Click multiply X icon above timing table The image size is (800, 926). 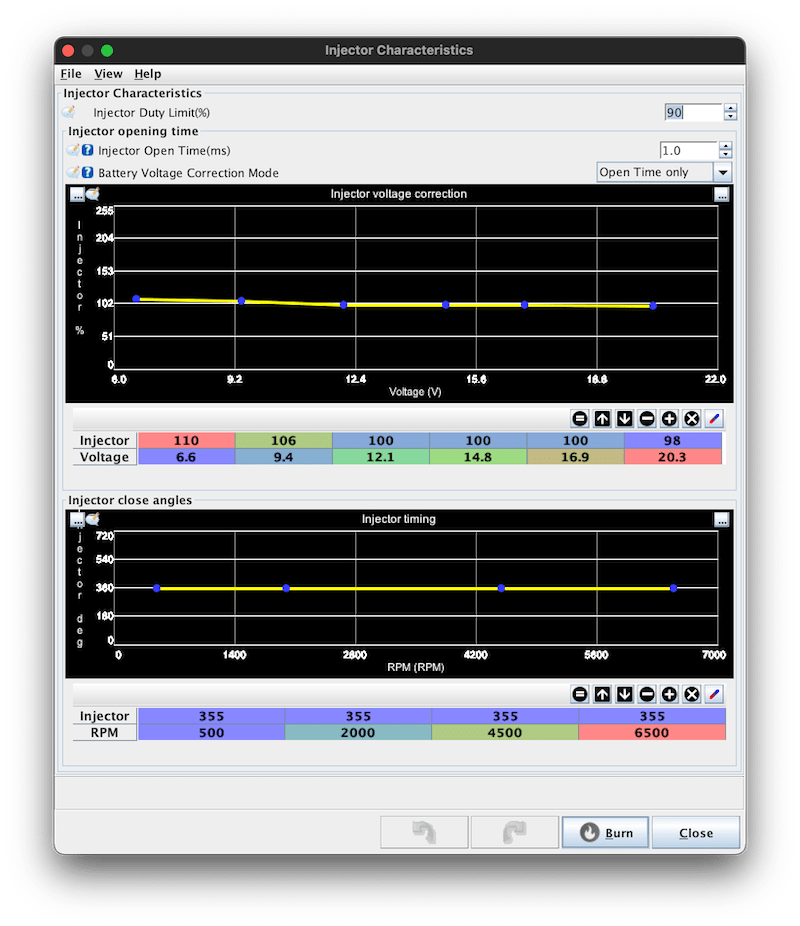[x=691, y=694]
